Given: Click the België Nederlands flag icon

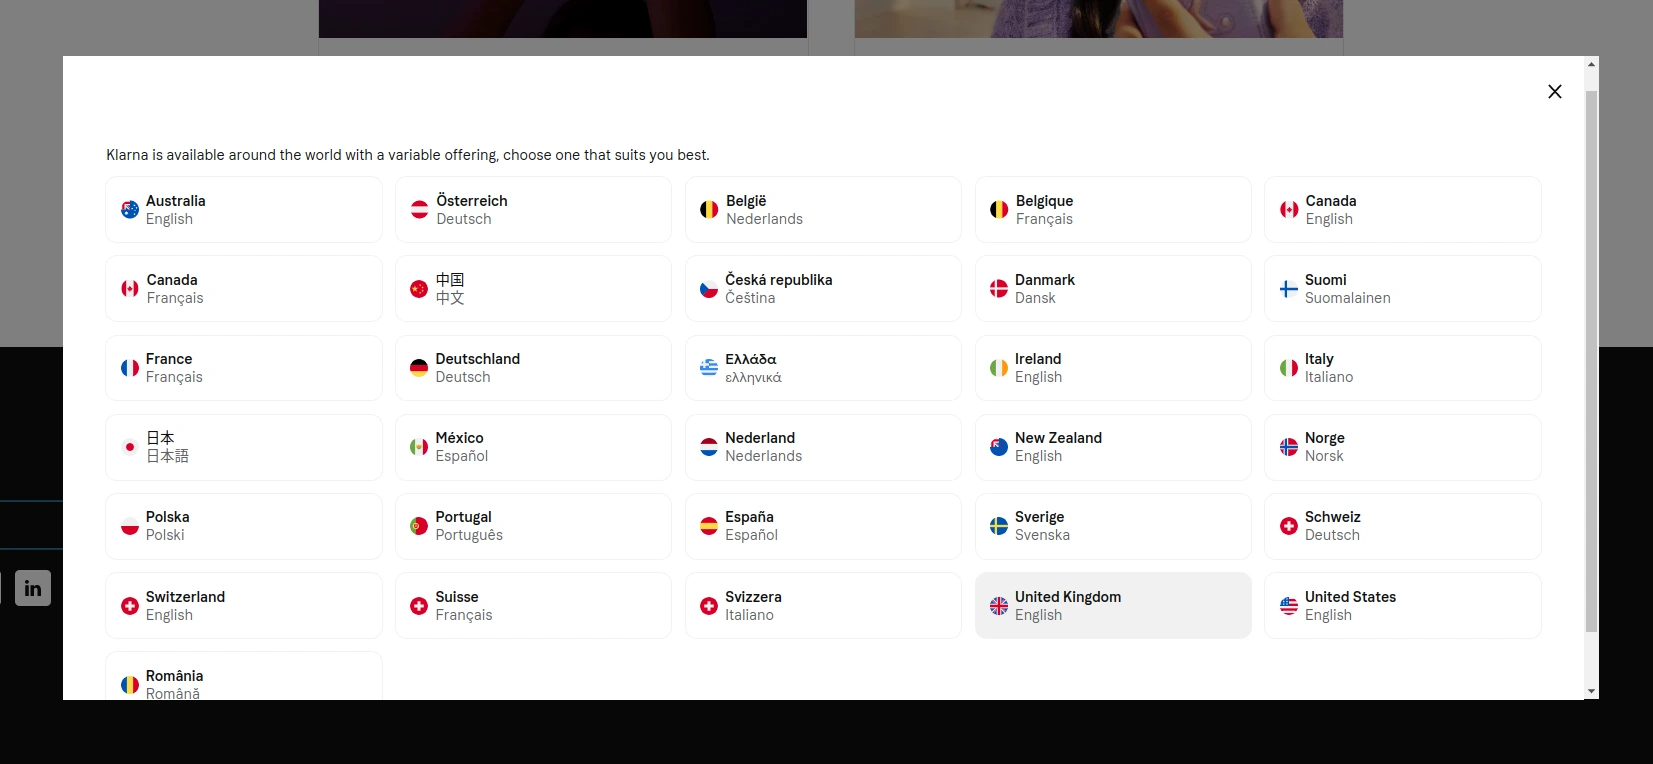Looking at the screenshot, I should coord(709,210).
